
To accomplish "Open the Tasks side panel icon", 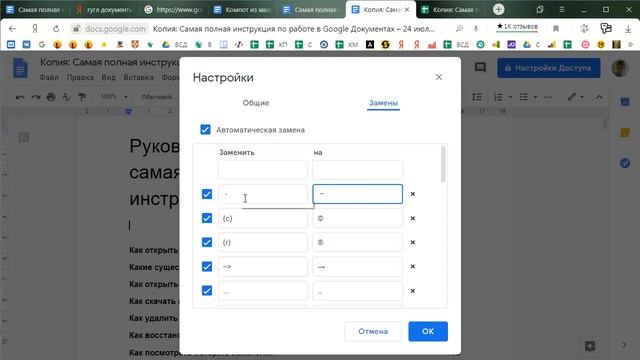I will [x=625, y=163].
